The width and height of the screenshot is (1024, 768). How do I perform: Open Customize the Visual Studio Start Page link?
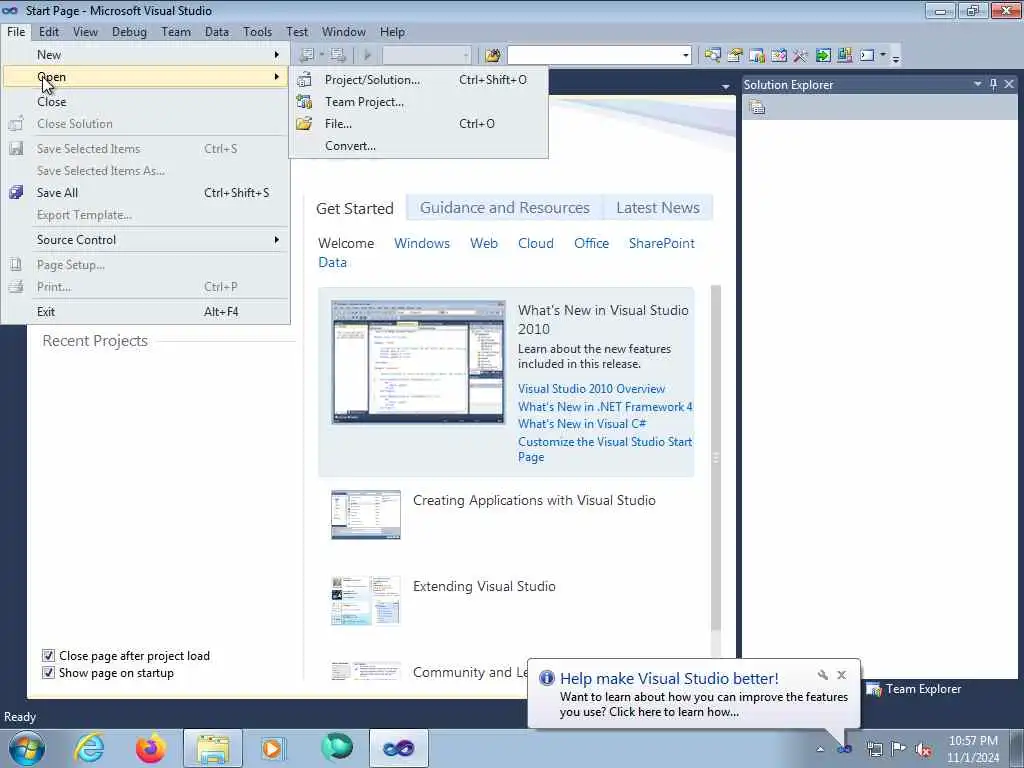click(x=605, y=449)
